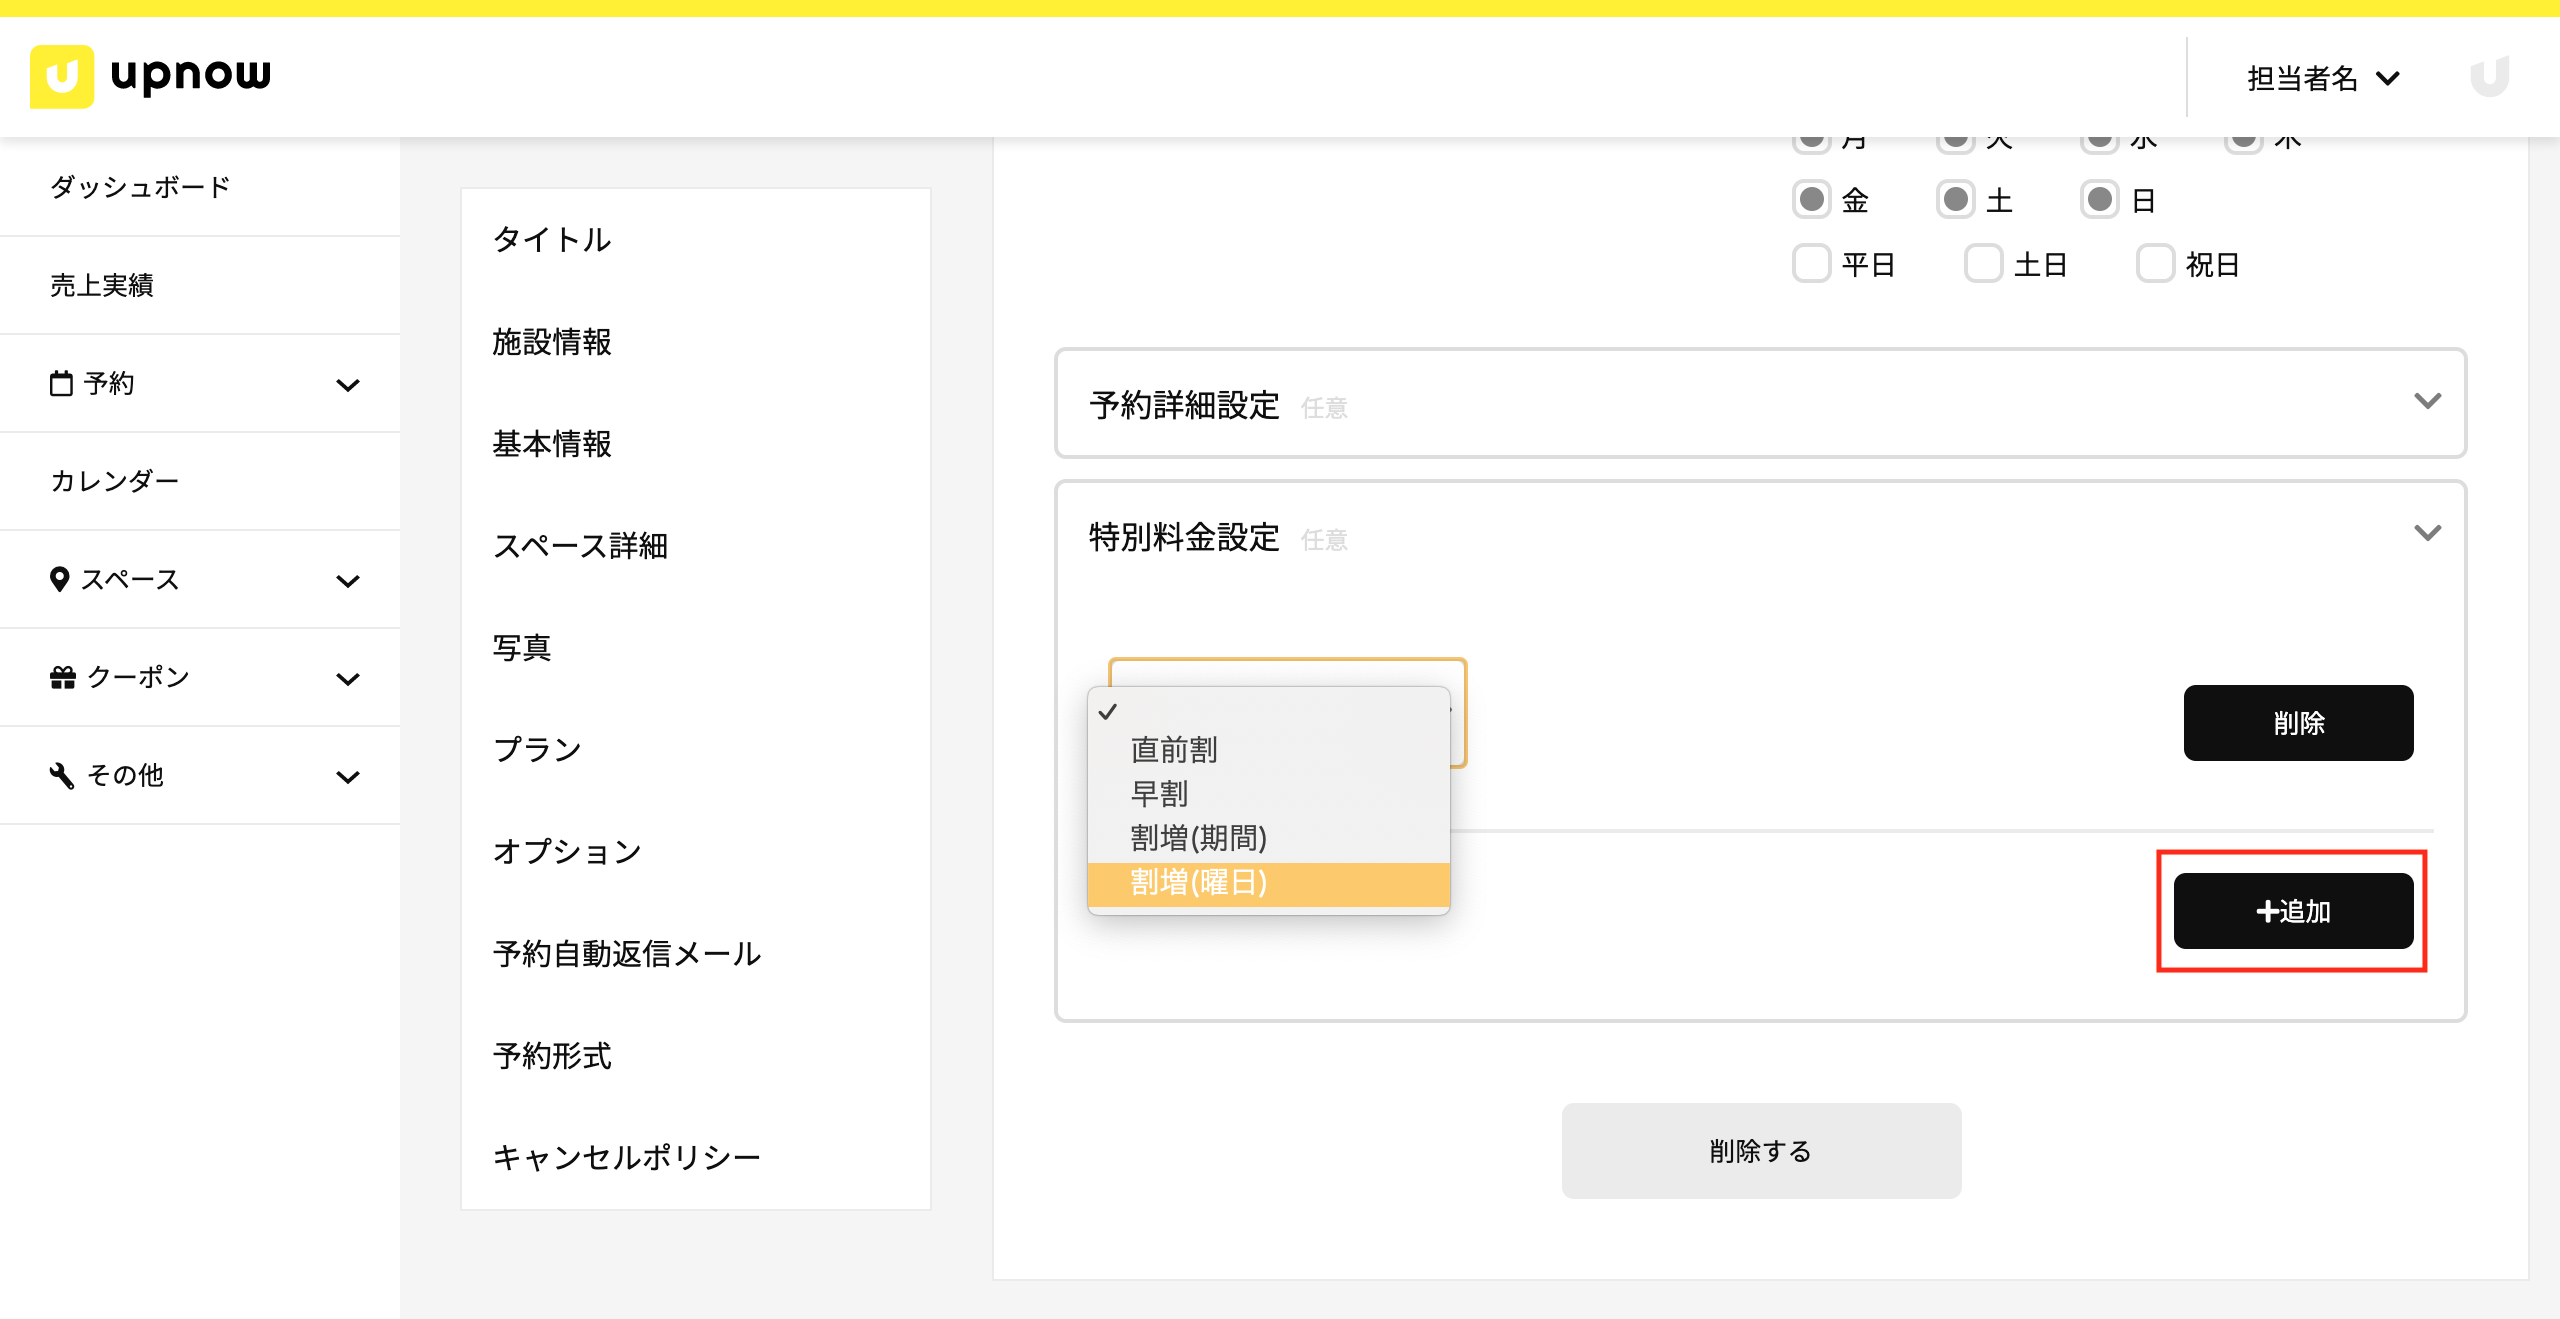This screenshot has height=1319, width=2560.
Task: Choose 早割 from the dropdown list
Action: click(x=1269, y=794)
